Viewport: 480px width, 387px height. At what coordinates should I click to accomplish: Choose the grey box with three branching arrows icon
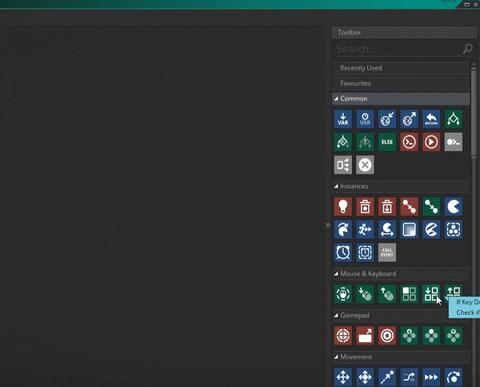(343, 165)
